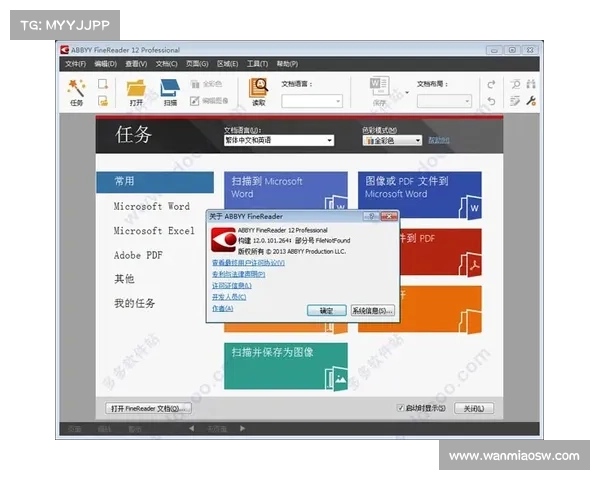This screenshot has height=480, width=600.
Task: Select the Microsoft Excel task category
Action: click(x=153, y=231)
